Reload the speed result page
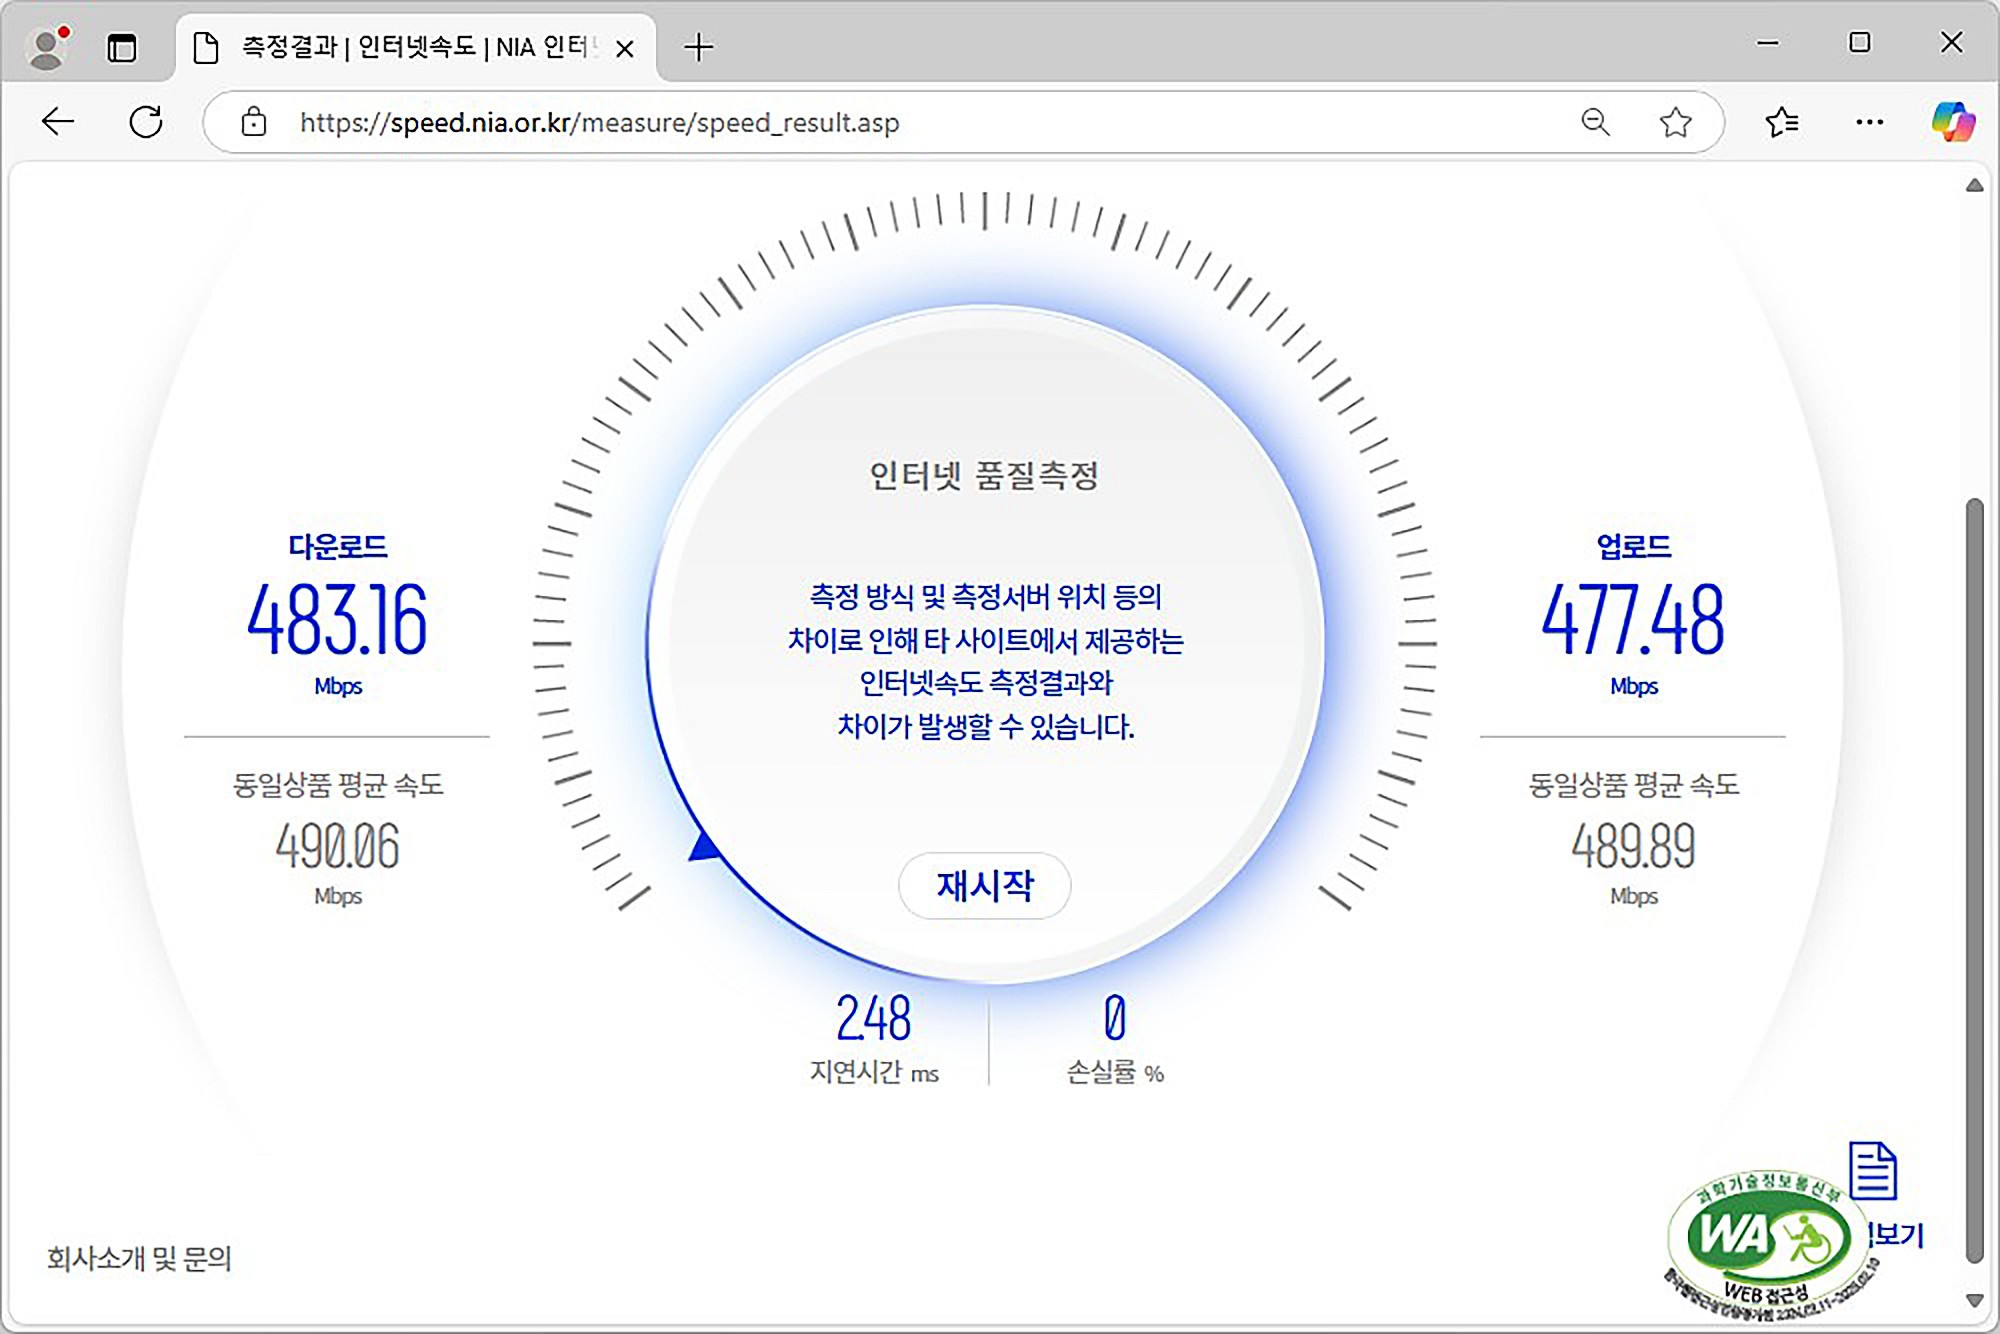 tap(146, 122)
